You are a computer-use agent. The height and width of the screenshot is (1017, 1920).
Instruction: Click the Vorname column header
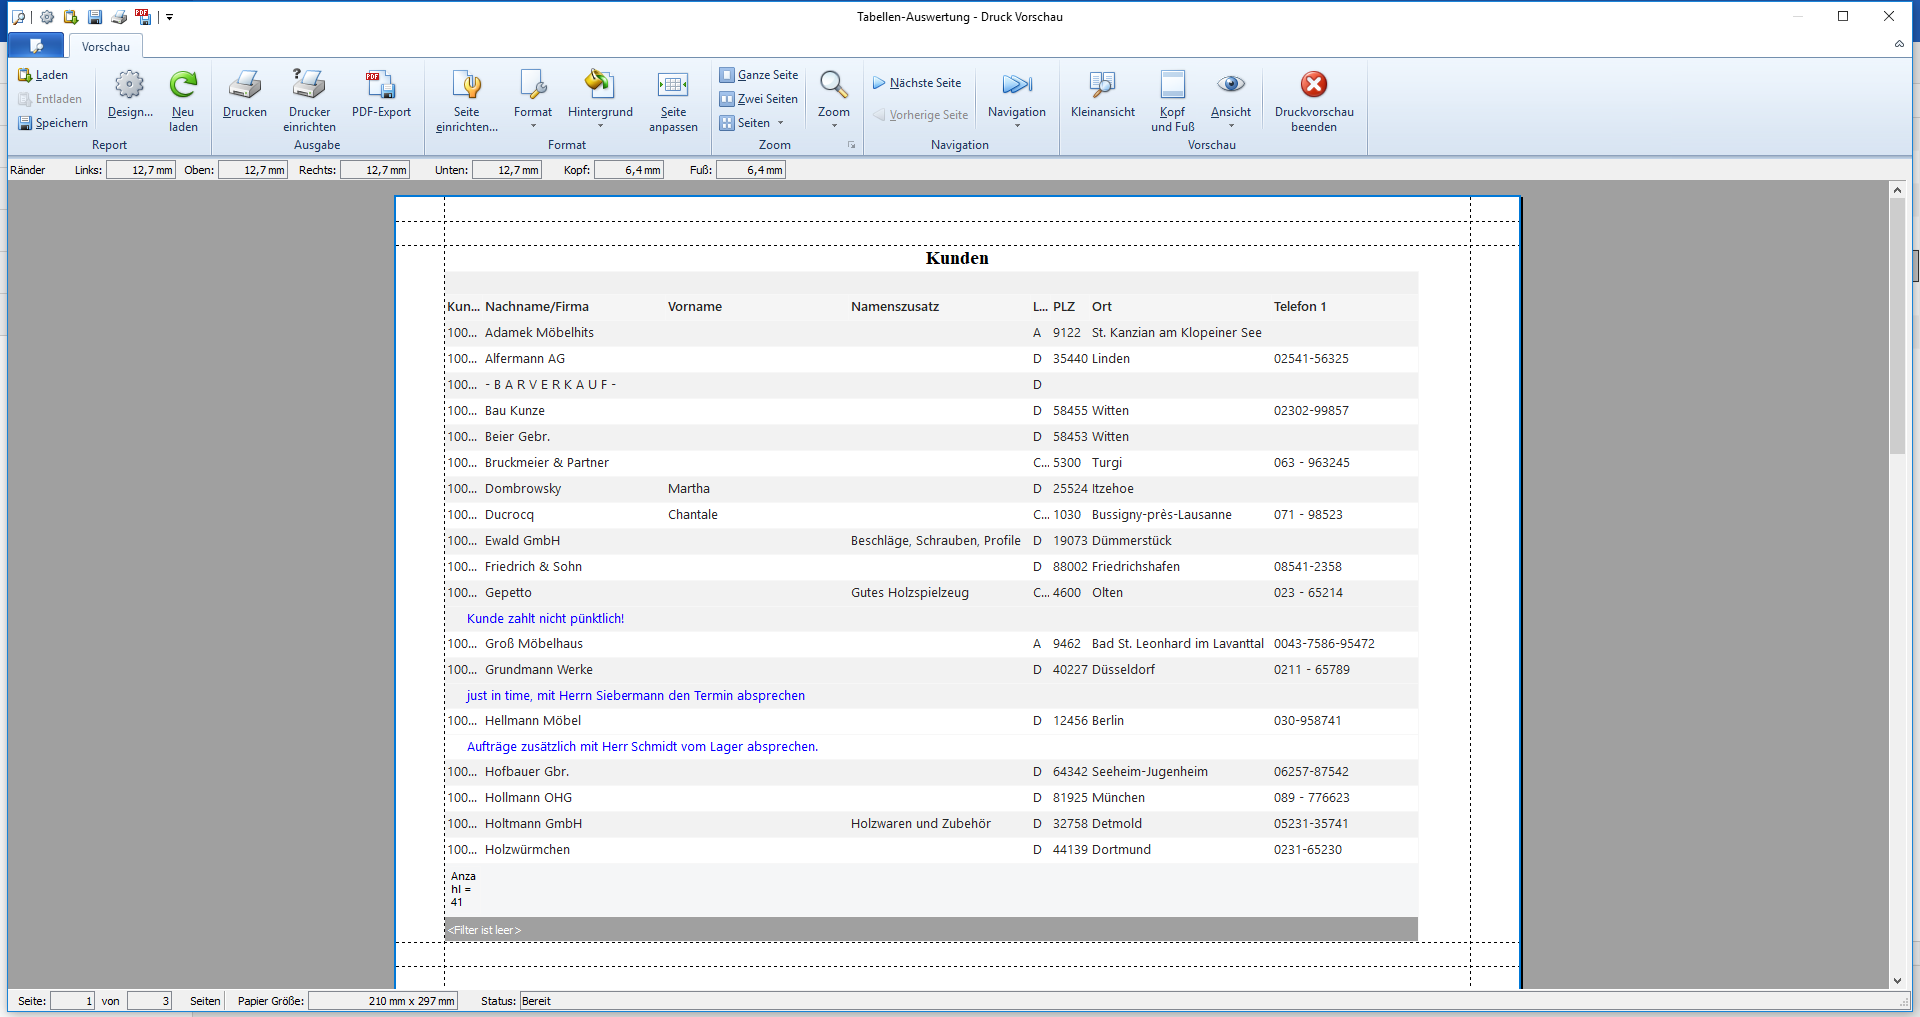[695, 307]
